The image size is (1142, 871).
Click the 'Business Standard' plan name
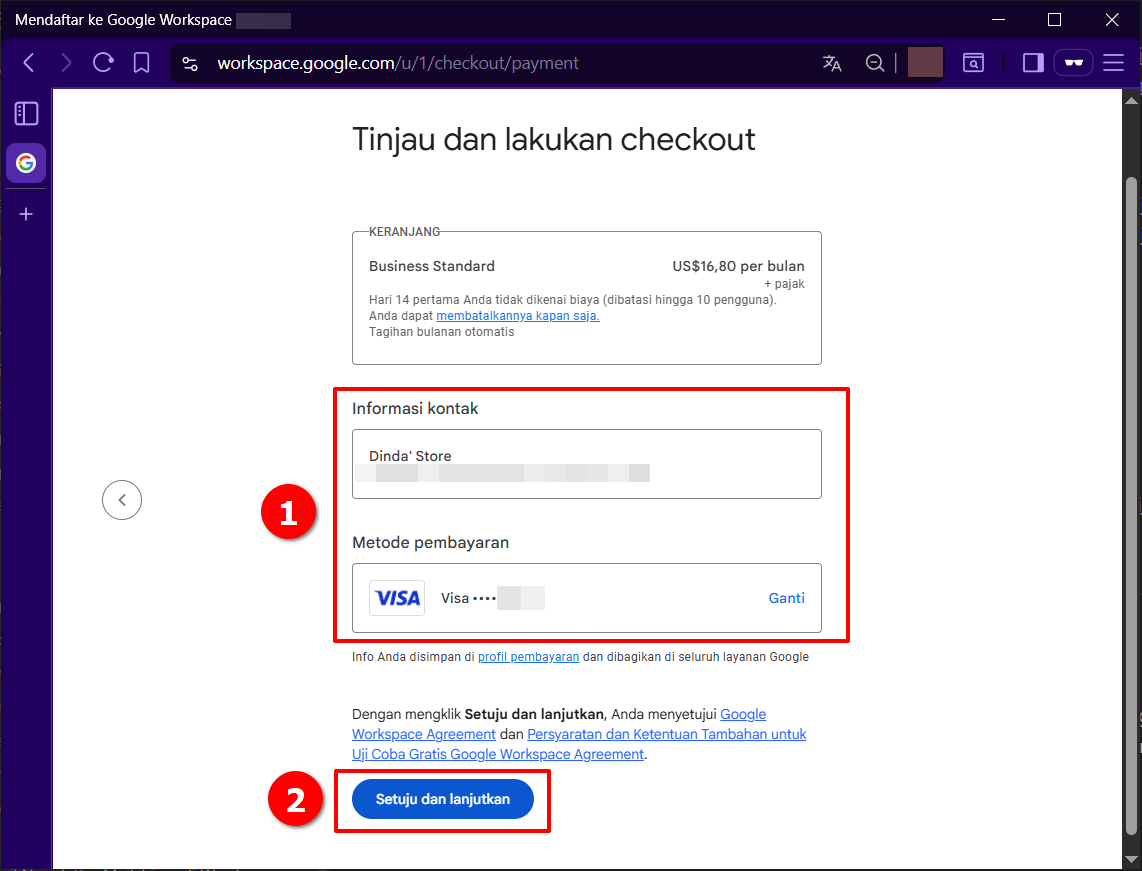point(432,266)
